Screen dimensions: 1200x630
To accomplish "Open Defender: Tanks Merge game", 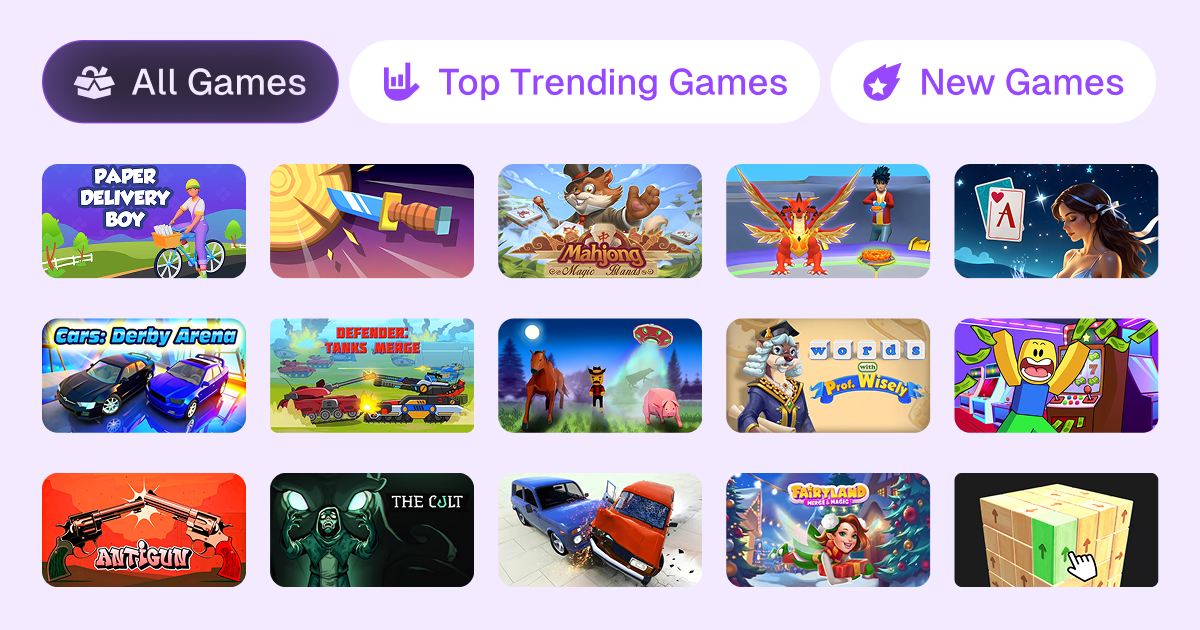I will (372, 375).
